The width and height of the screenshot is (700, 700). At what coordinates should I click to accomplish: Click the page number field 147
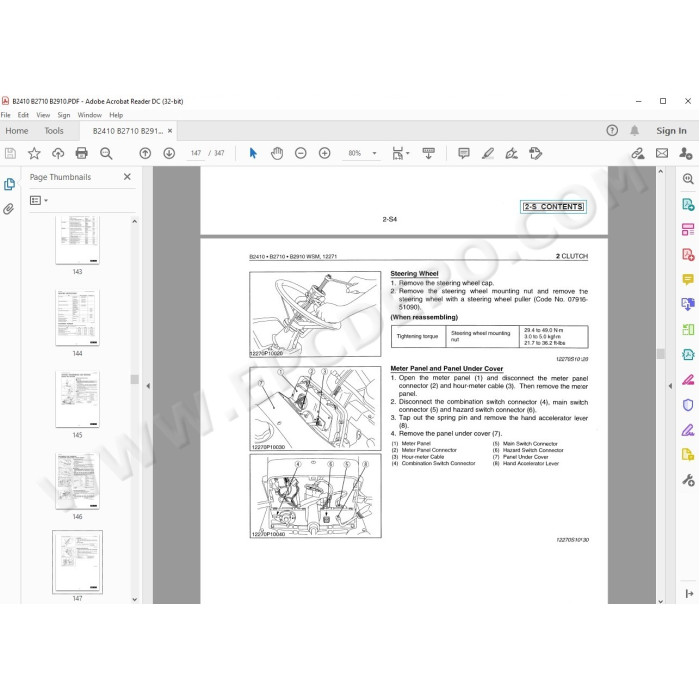(196, 153)
